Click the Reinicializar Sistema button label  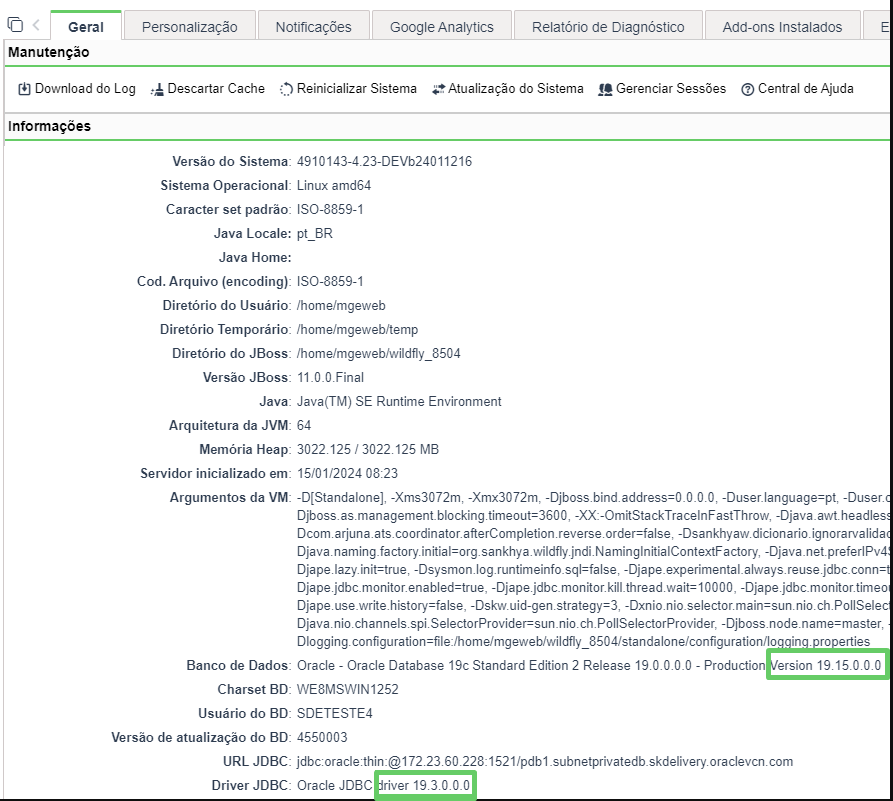pos(357,89)
